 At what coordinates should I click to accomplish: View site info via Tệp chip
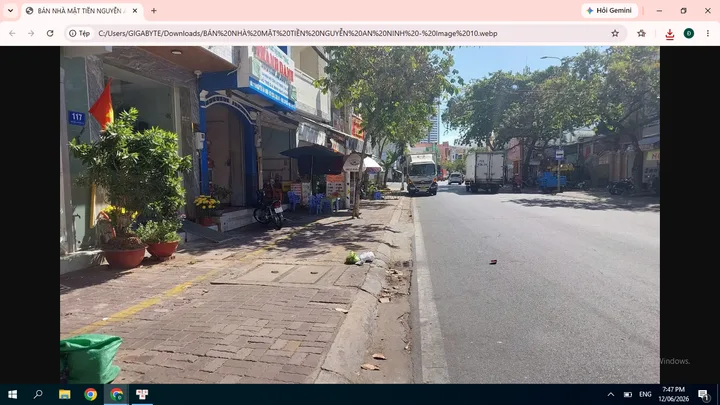(x=79, y=33)
